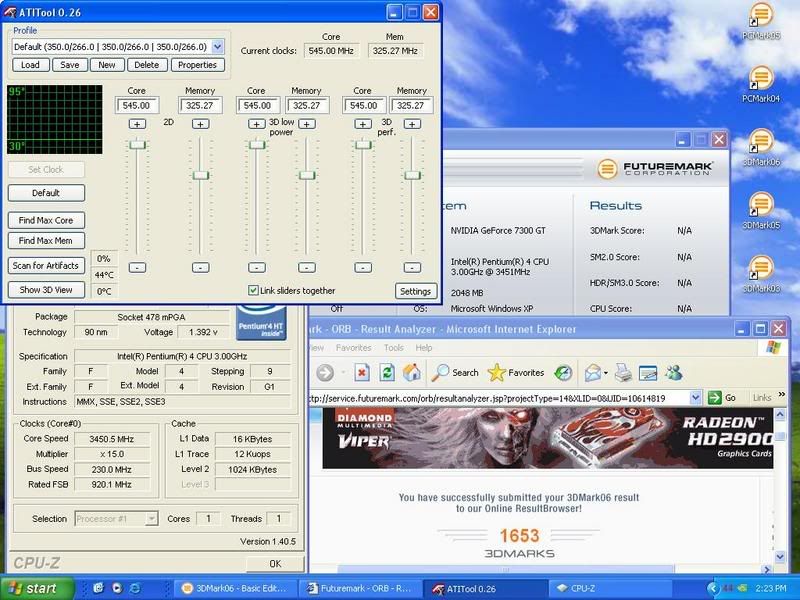Expand the ATITool Profile dropdown
800x600 pixels.
pyautogui.click(x=218, y=46)
